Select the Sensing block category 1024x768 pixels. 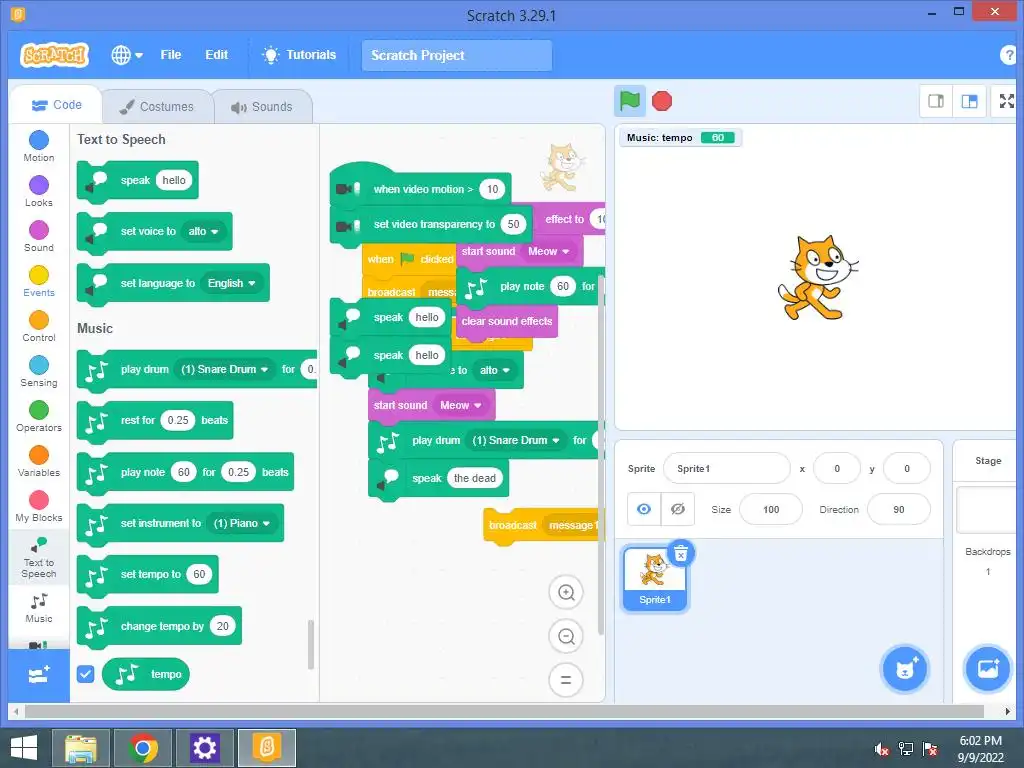pos(39,372)
